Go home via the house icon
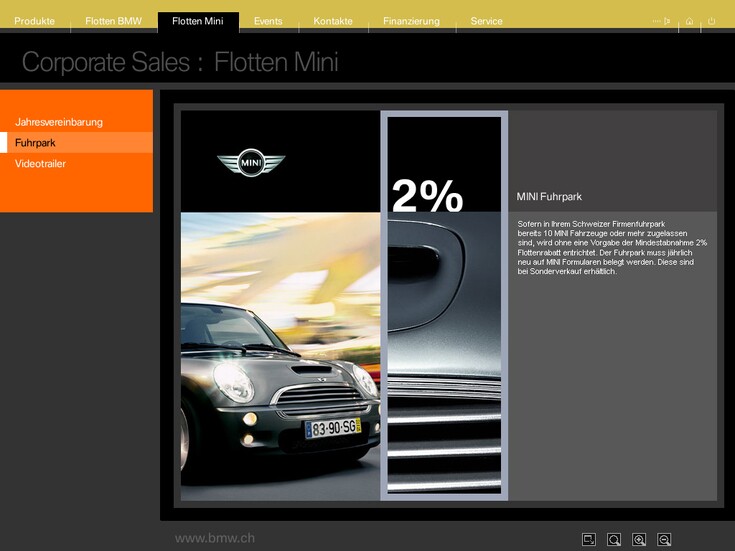The width and height of the screenshot is (735, 551). (x=689, y=21)
